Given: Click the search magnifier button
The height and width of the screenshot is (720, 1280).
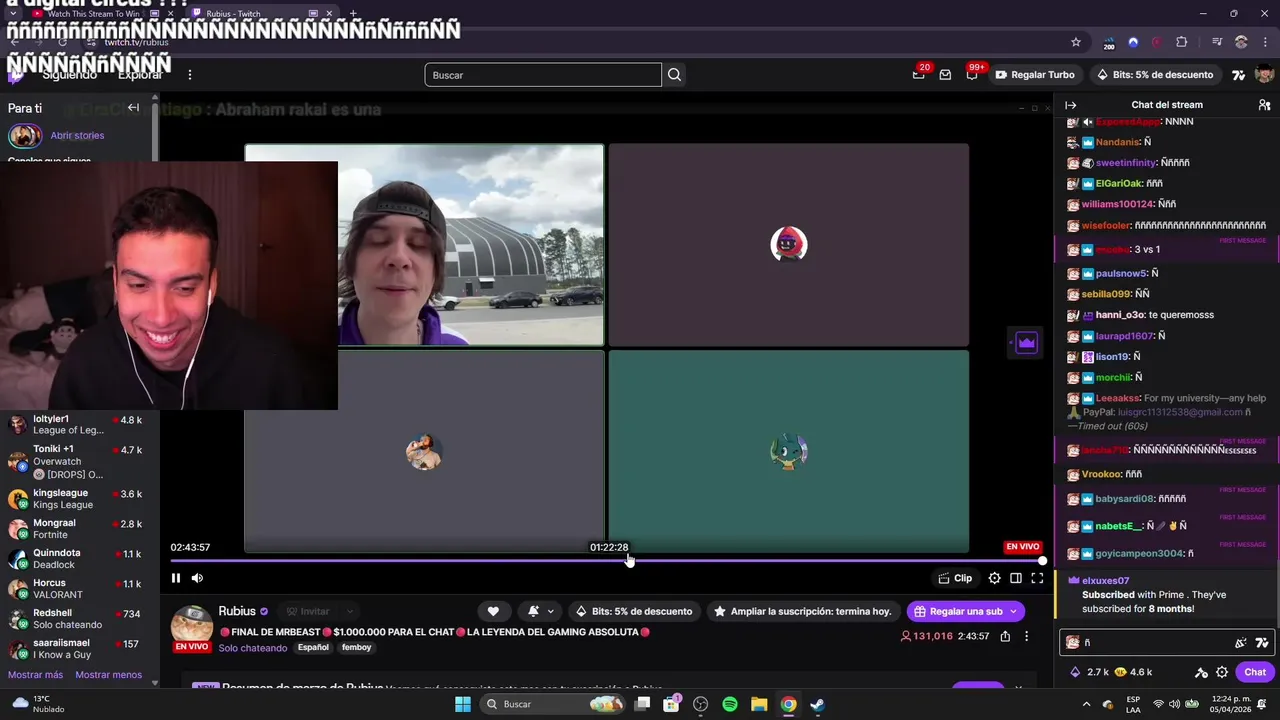Looking at the screenshot, I should pyautogui.click(x=675, y=75).
